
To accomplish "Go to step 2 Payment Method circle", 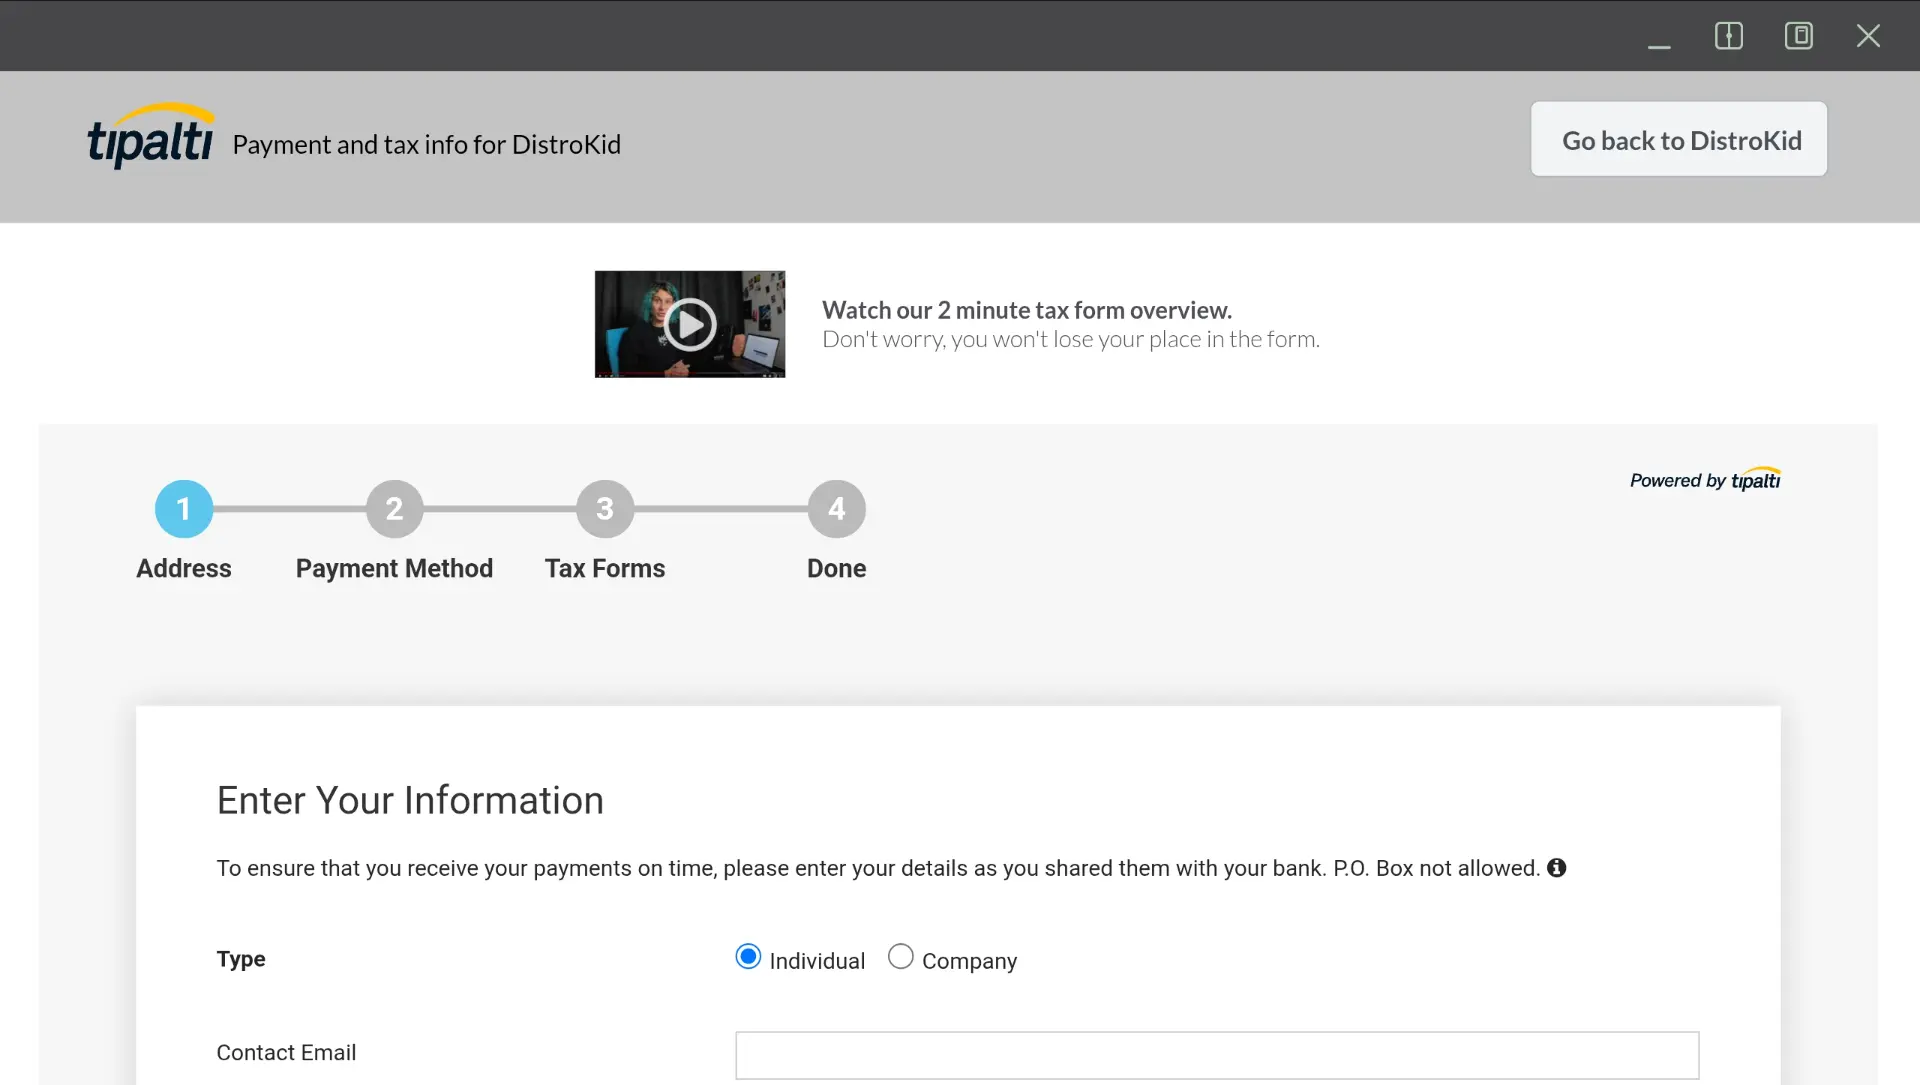I will click(x=394, y=509).
